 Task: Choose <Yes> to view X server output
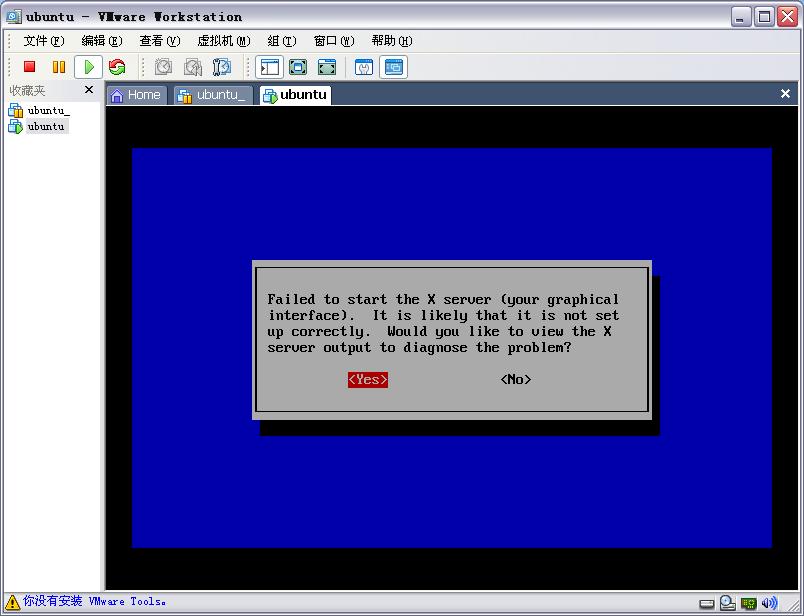pos(368,380)
